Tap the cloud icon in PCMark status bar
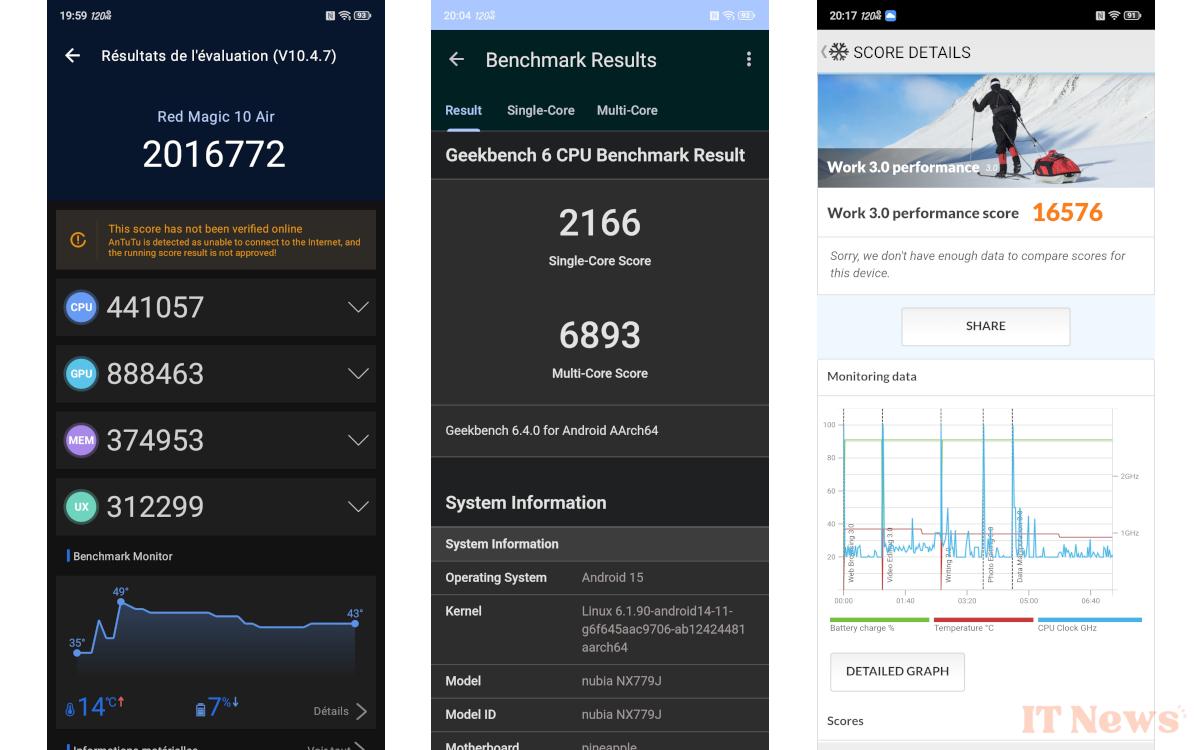The height and width of the screenshot is (750, 1200). coord(891,16)
